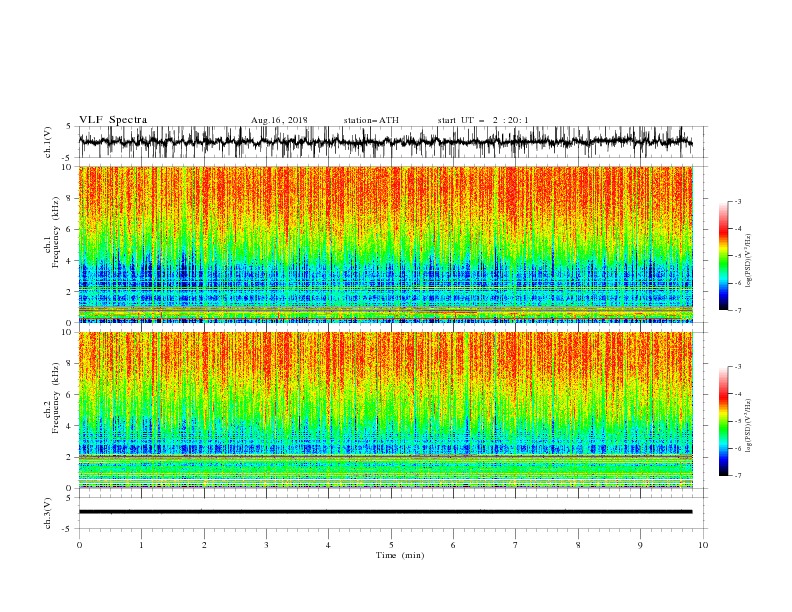Click the "-3" label on ch.1 color bar
The height and width of the screenshot is (612, 792).
click(x=738, y=201)
